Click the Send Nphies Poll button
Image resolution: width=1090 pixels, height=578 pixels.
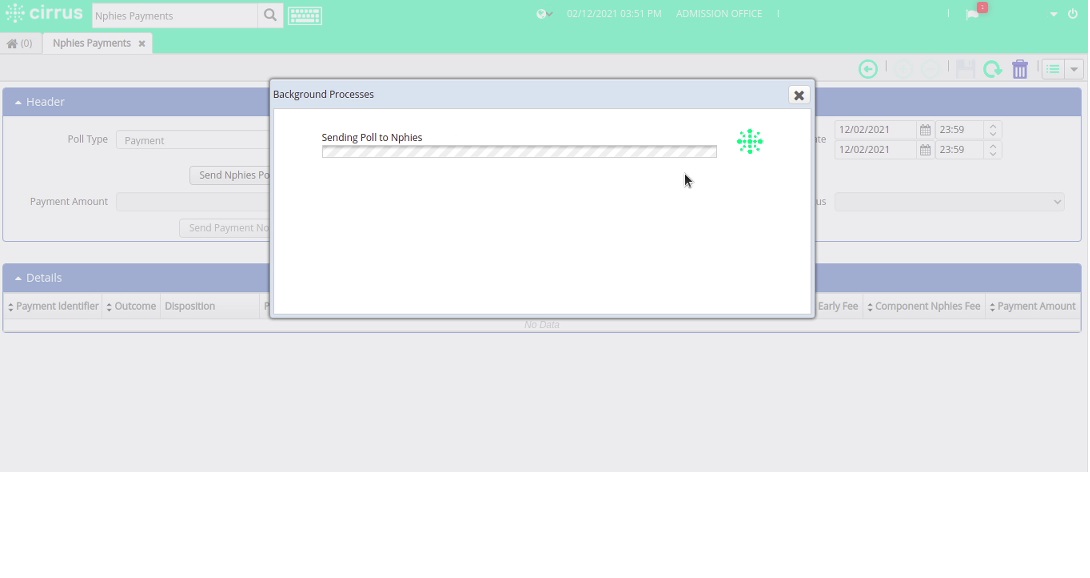click(x=233, y=175)
